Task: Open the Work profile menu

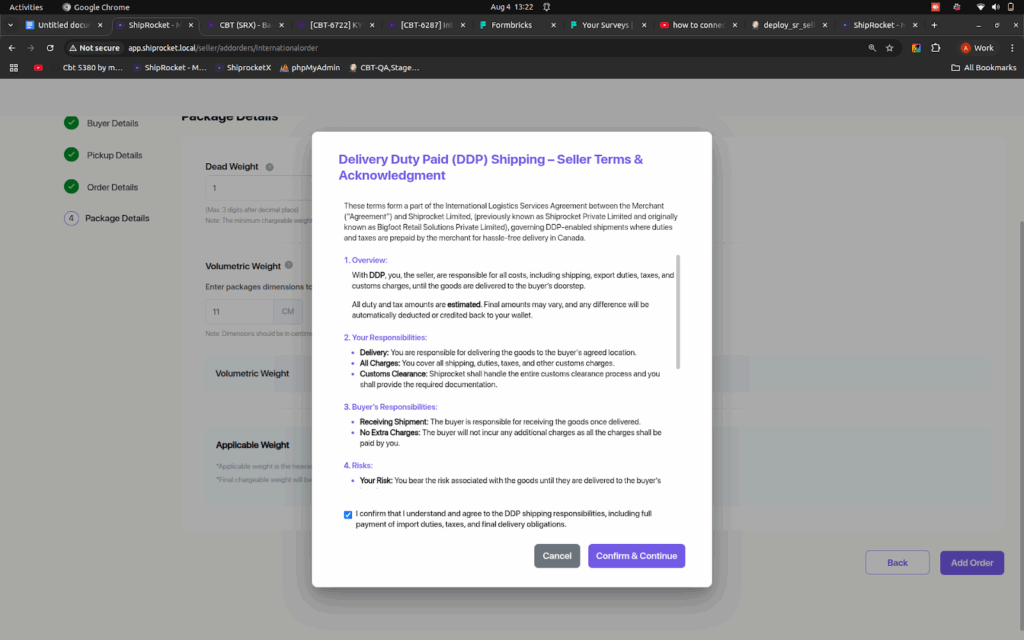Action: 977,47
